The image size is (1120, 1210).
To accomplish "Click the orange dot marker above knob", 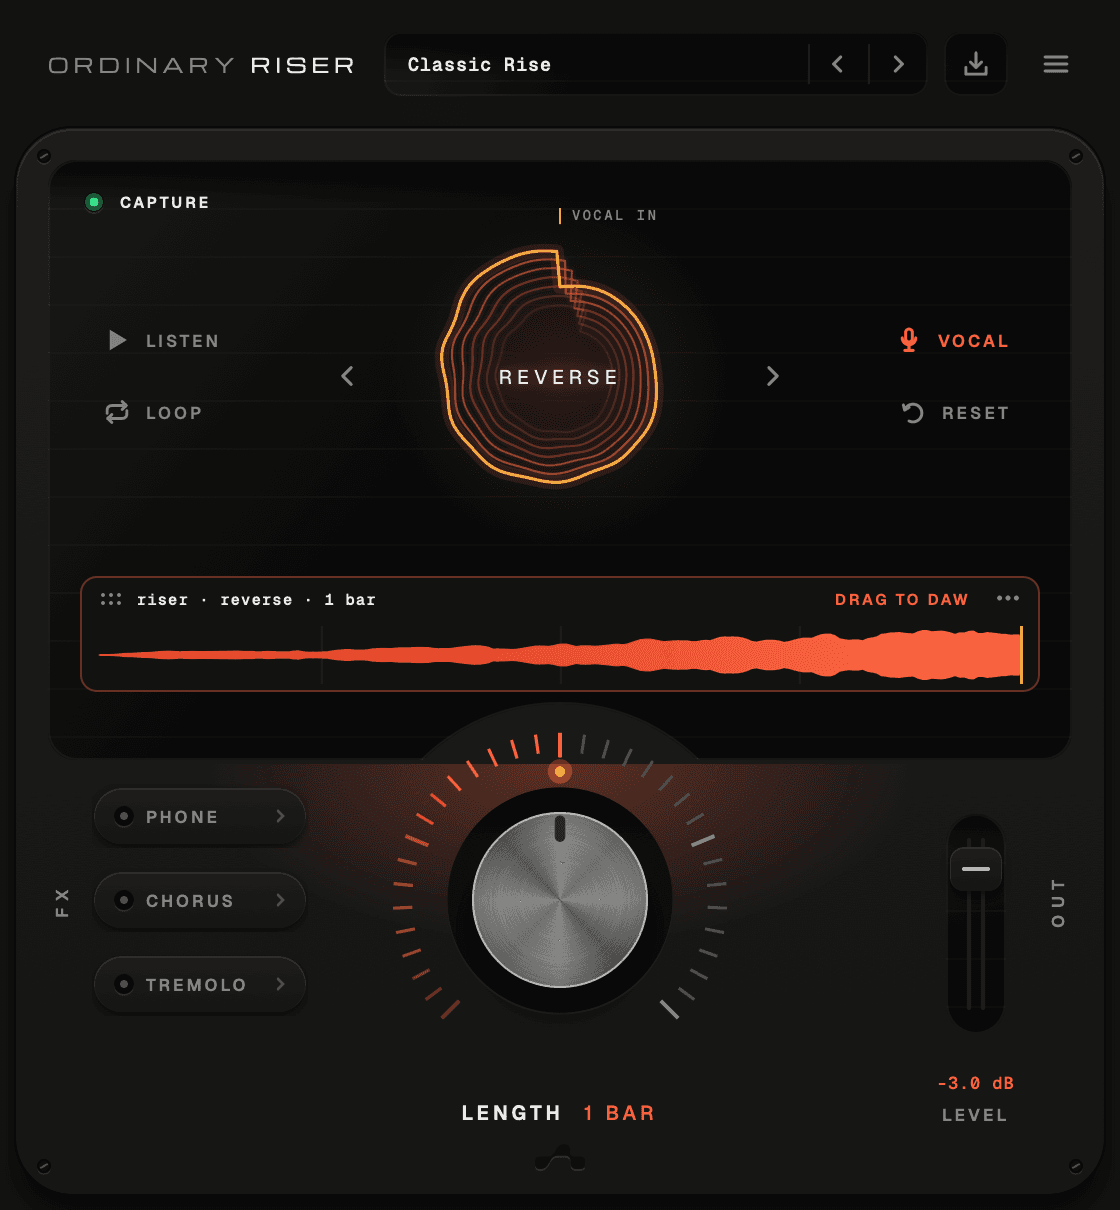I will point(560,772).
